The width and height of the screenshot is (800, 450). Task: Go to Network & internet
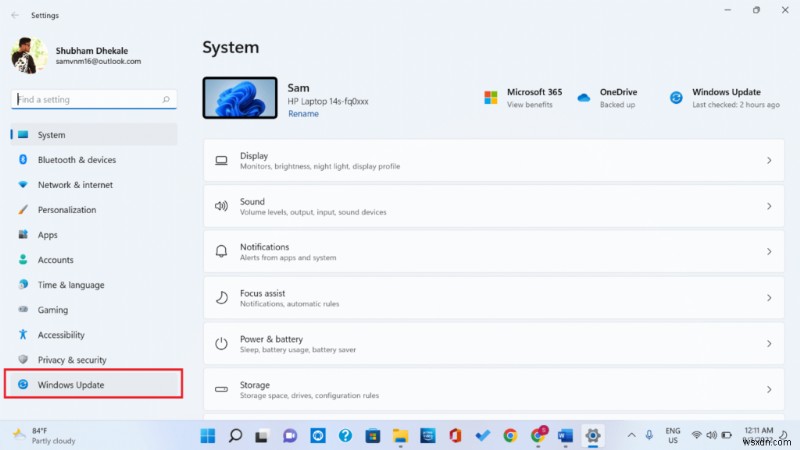click(94, 185)
